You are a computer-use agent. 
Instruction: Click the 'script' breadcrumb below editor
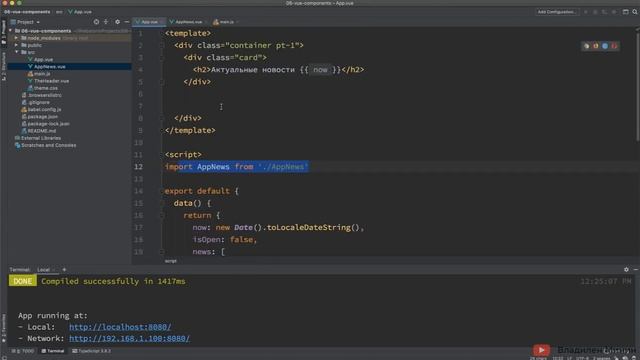(x=171, y=261)
